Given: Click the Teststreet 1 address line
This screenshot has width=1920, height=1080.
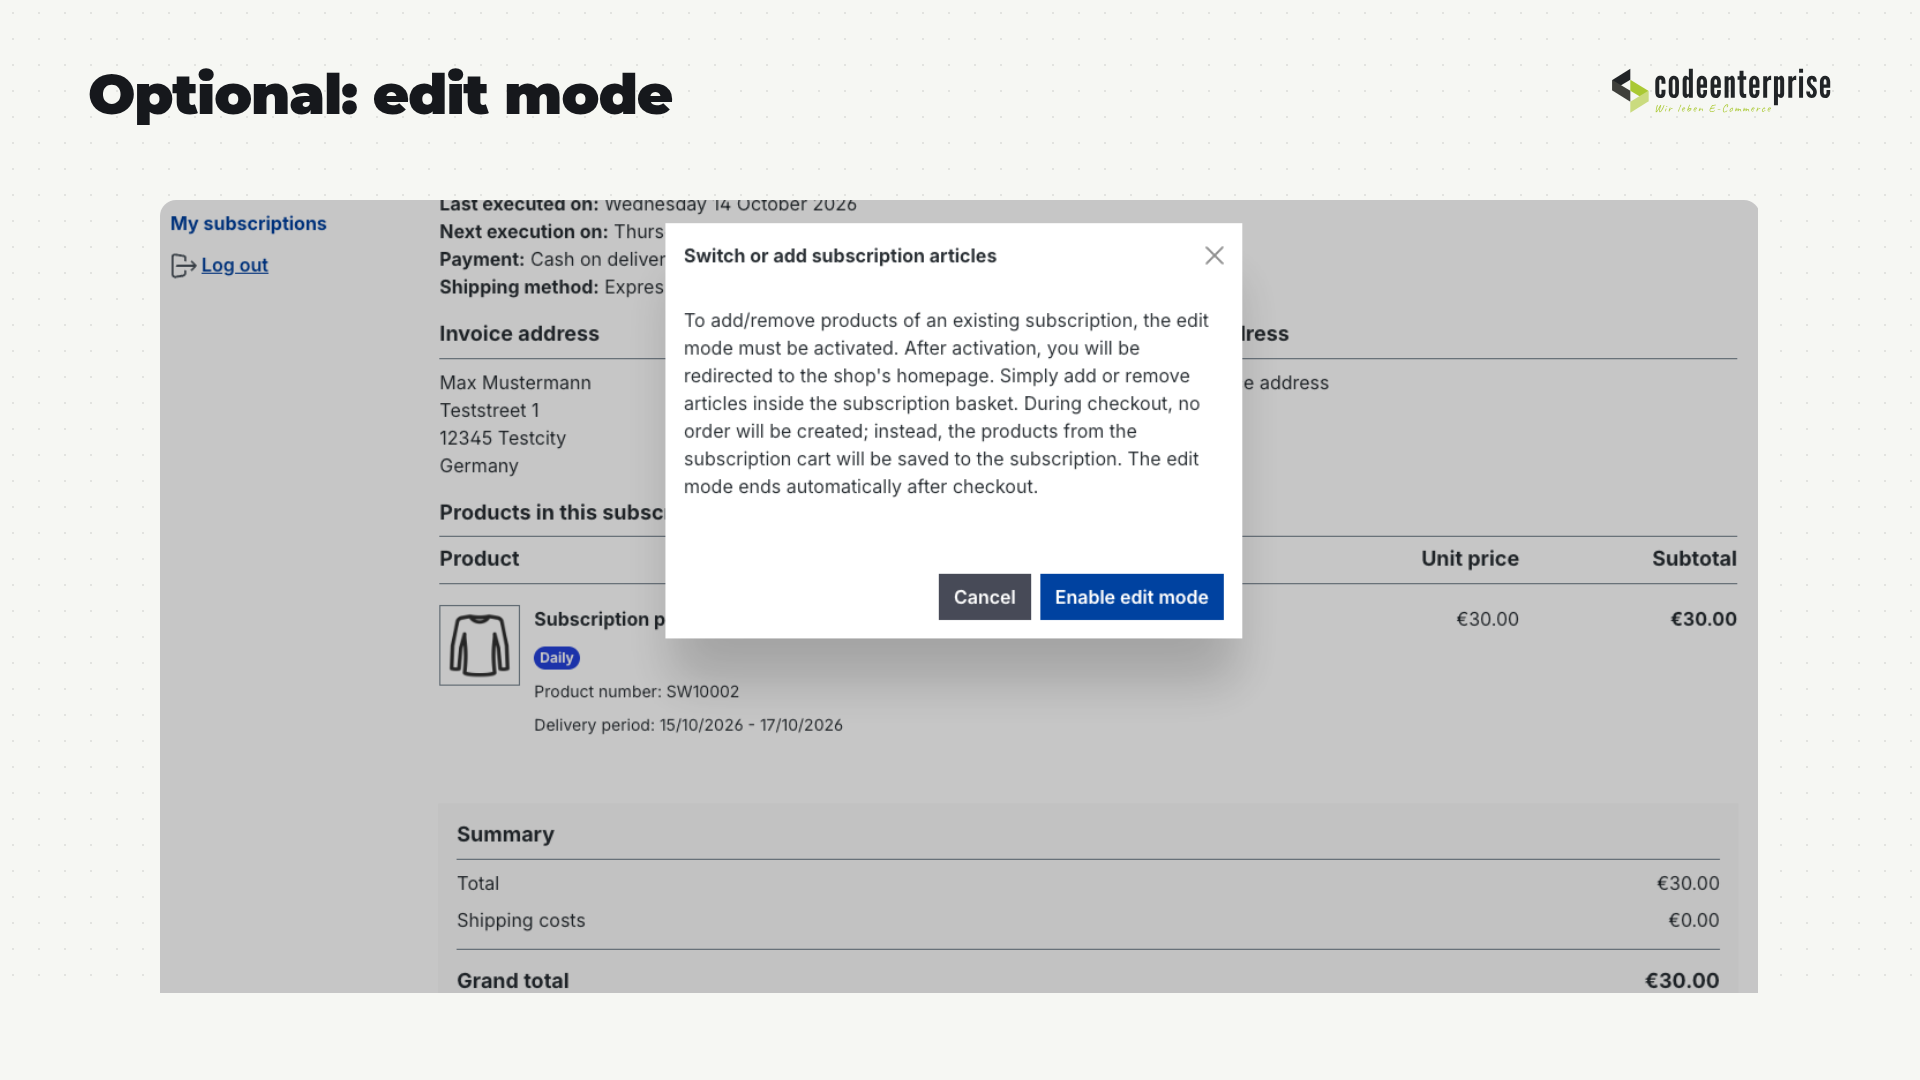Looking at the screenshot, I should [489, 411].
